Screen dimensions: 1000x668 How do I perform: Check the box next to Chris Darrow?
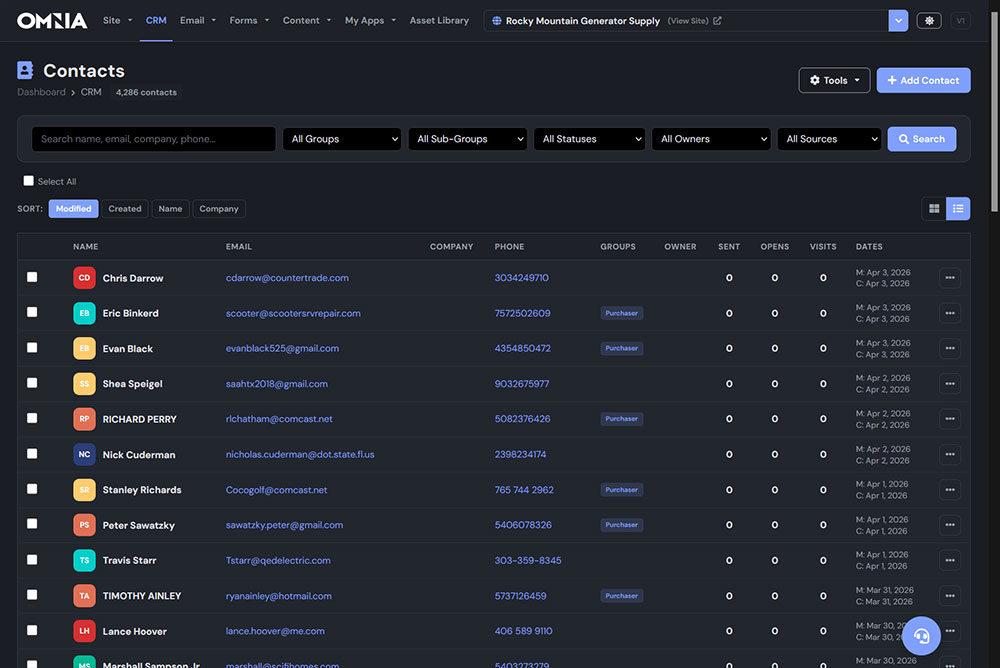30,277
